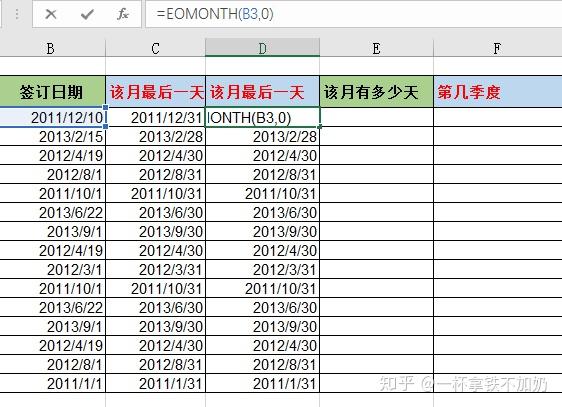Select empty 该月有多少天 cell in 2012/3/1 row
562x407 pixels.
coord(376,269)
